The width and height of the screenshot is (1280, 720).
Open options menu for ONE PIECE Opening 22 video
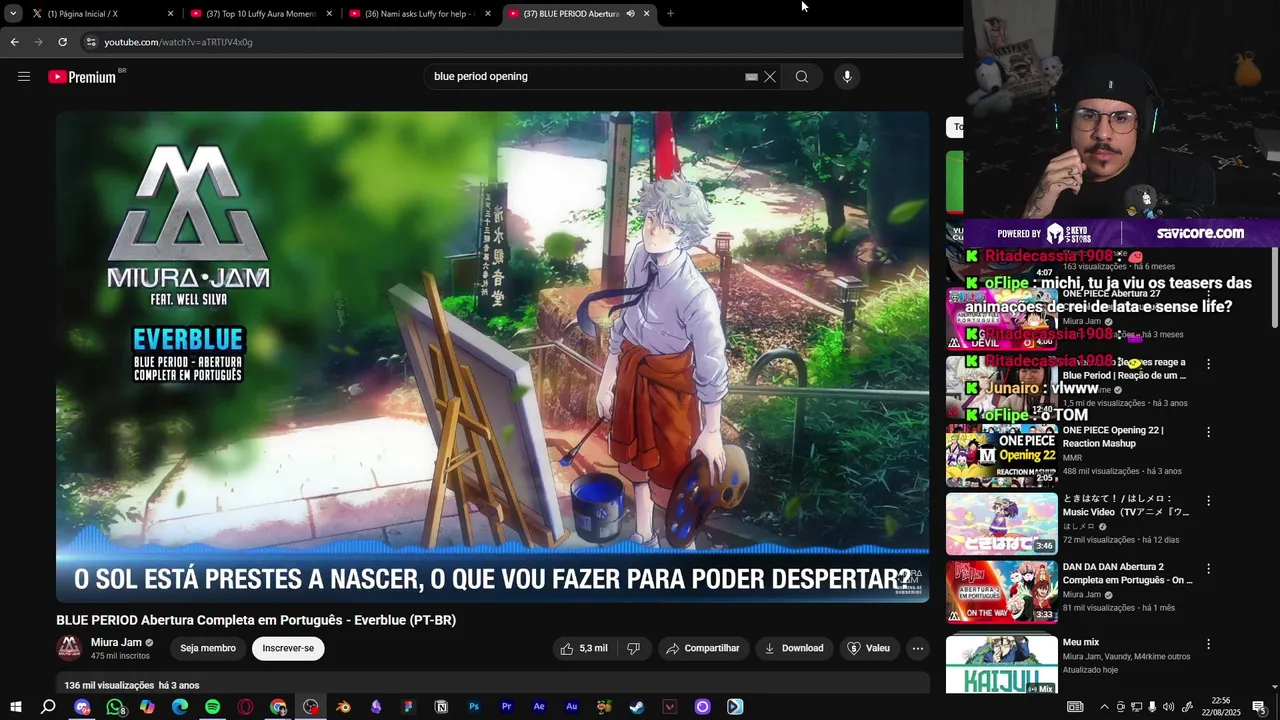click(1208, 432)
